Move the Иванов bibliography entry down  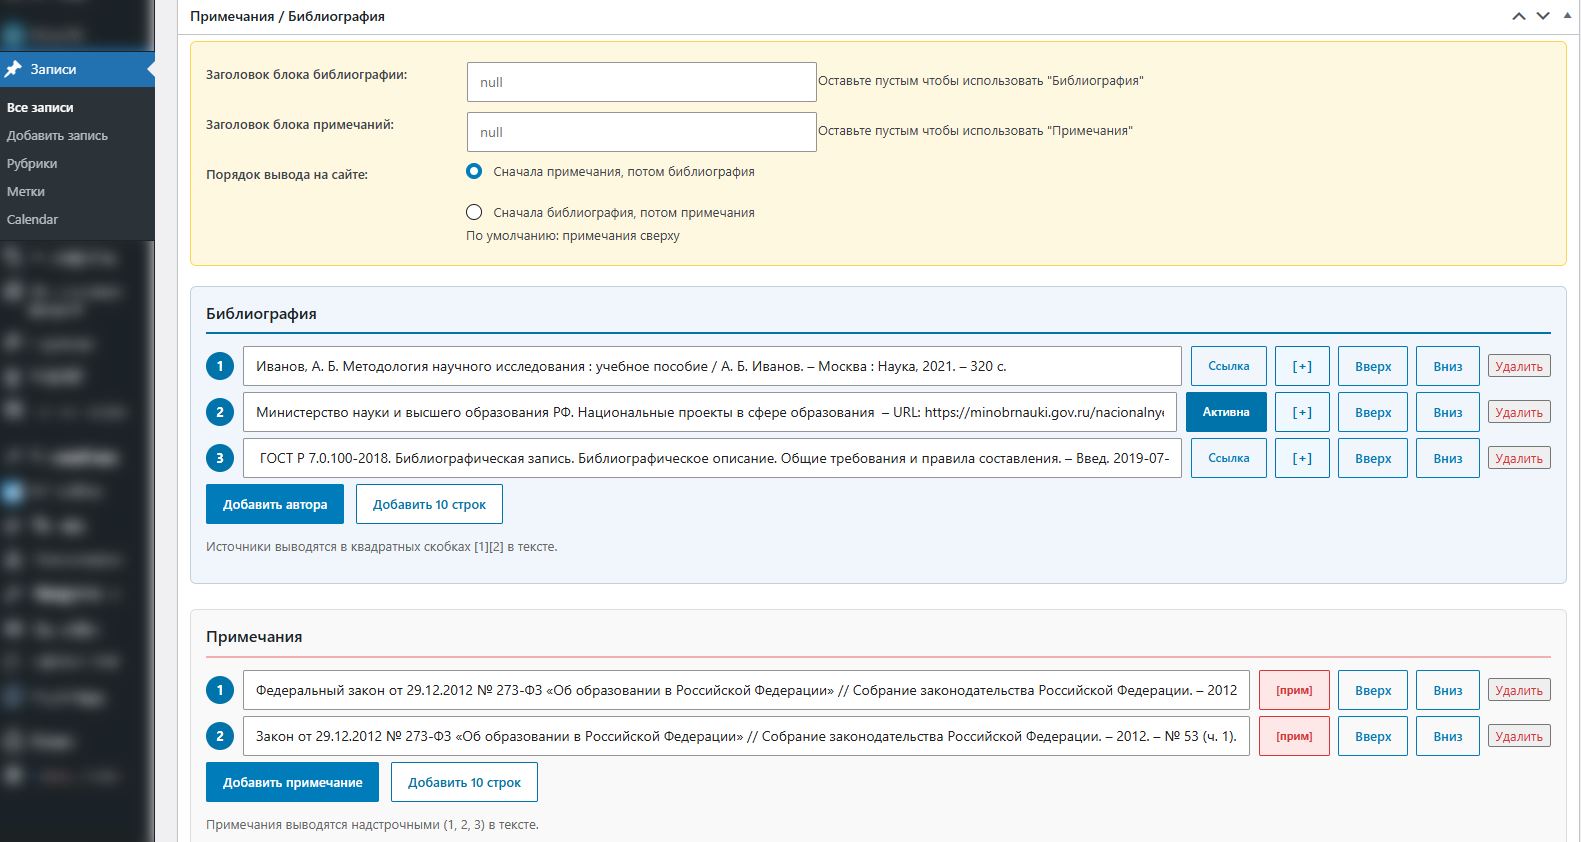(1448, 366)
